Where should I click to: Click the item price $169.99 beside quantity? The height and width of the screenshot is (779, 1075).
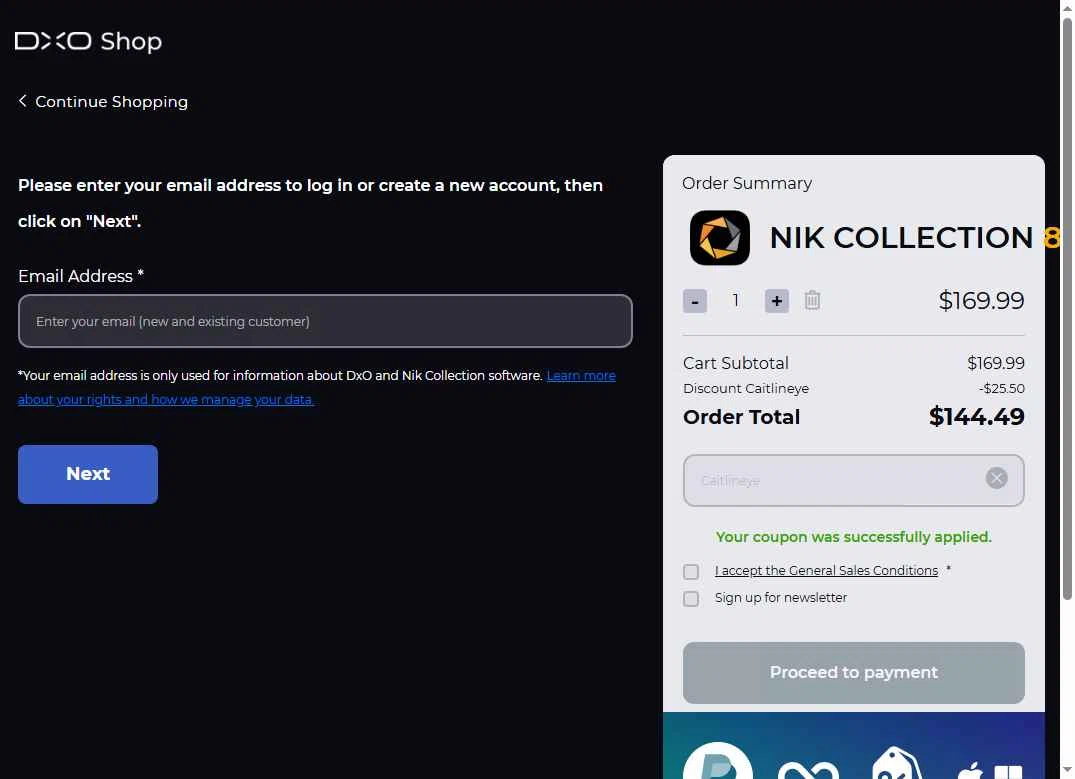pyautogui.click(x=981, y=300)
